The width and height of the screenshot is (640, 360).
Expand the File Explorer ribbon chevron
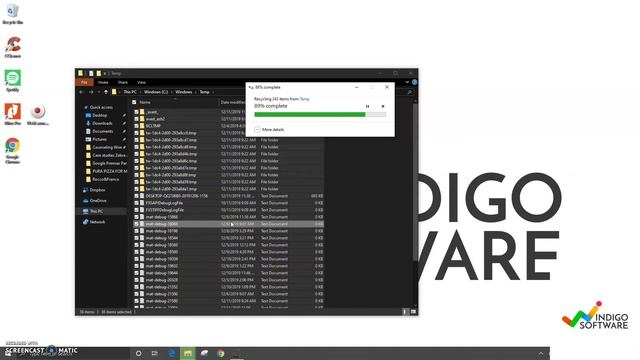point(407,82)
